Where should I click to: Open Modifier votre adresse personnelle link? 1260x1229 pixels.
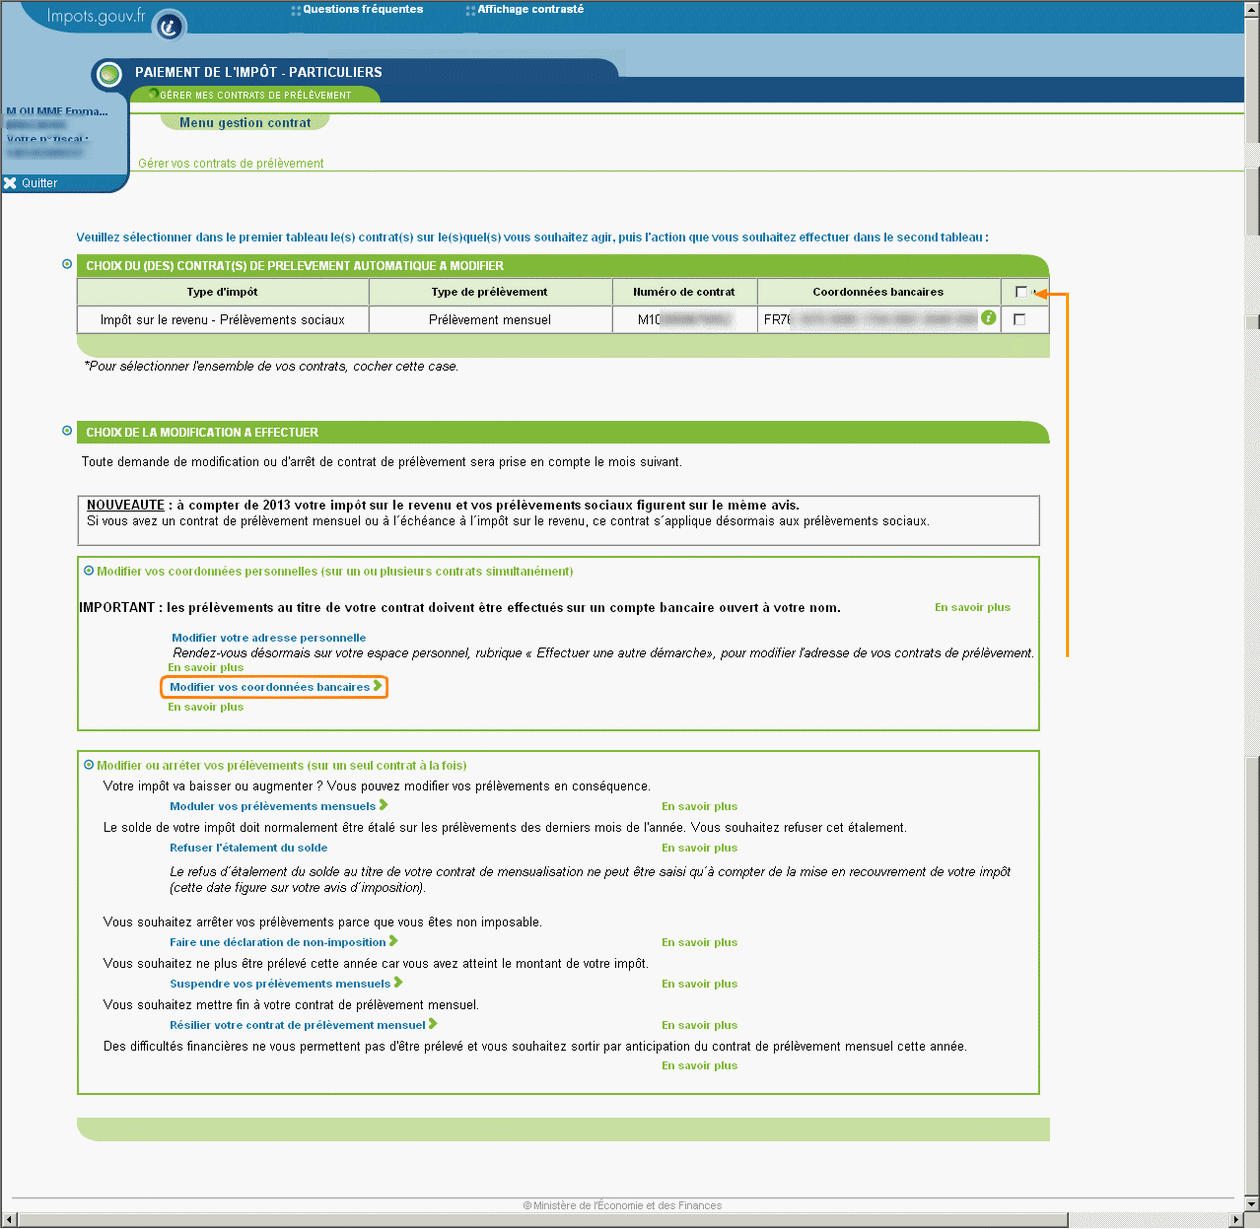[x=268, y=638]
